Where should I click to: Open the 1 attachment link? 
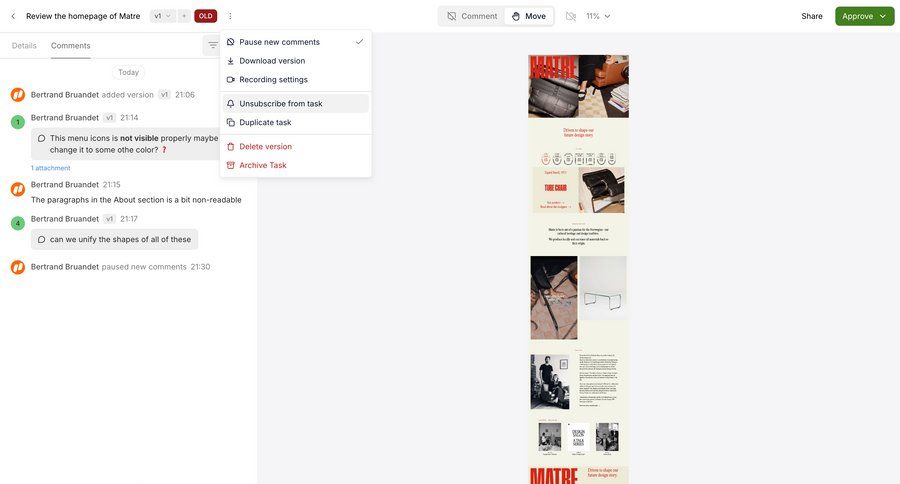coord(51,168)
